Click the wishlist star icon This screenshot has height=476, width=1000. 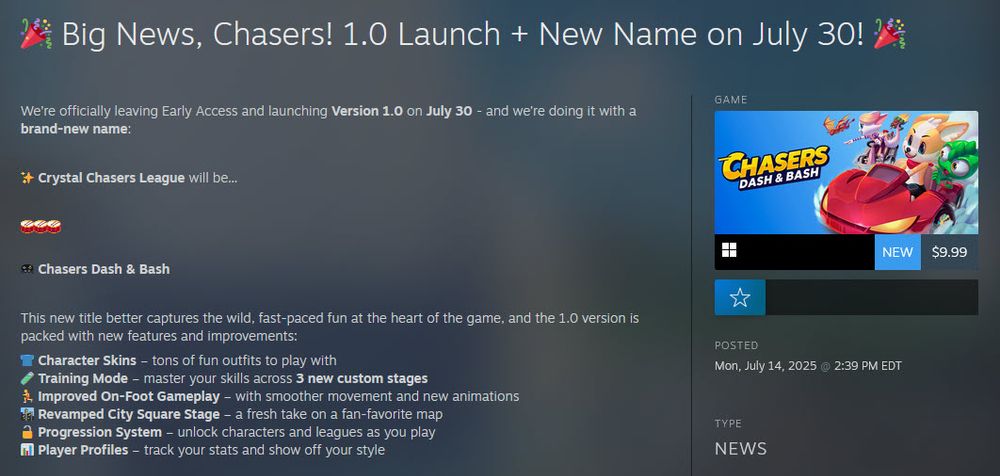pyautogui.click(x=739, y=297)
